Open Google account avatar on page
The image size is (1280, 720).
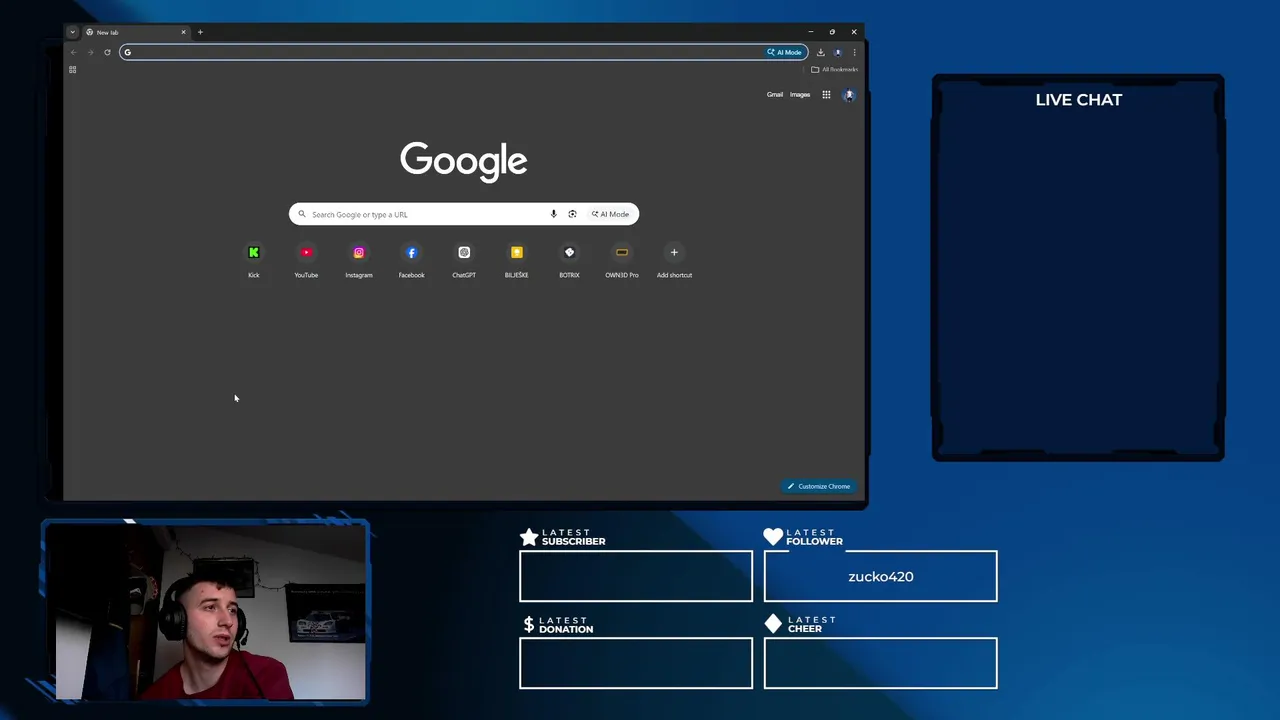[x=849, y=95]
